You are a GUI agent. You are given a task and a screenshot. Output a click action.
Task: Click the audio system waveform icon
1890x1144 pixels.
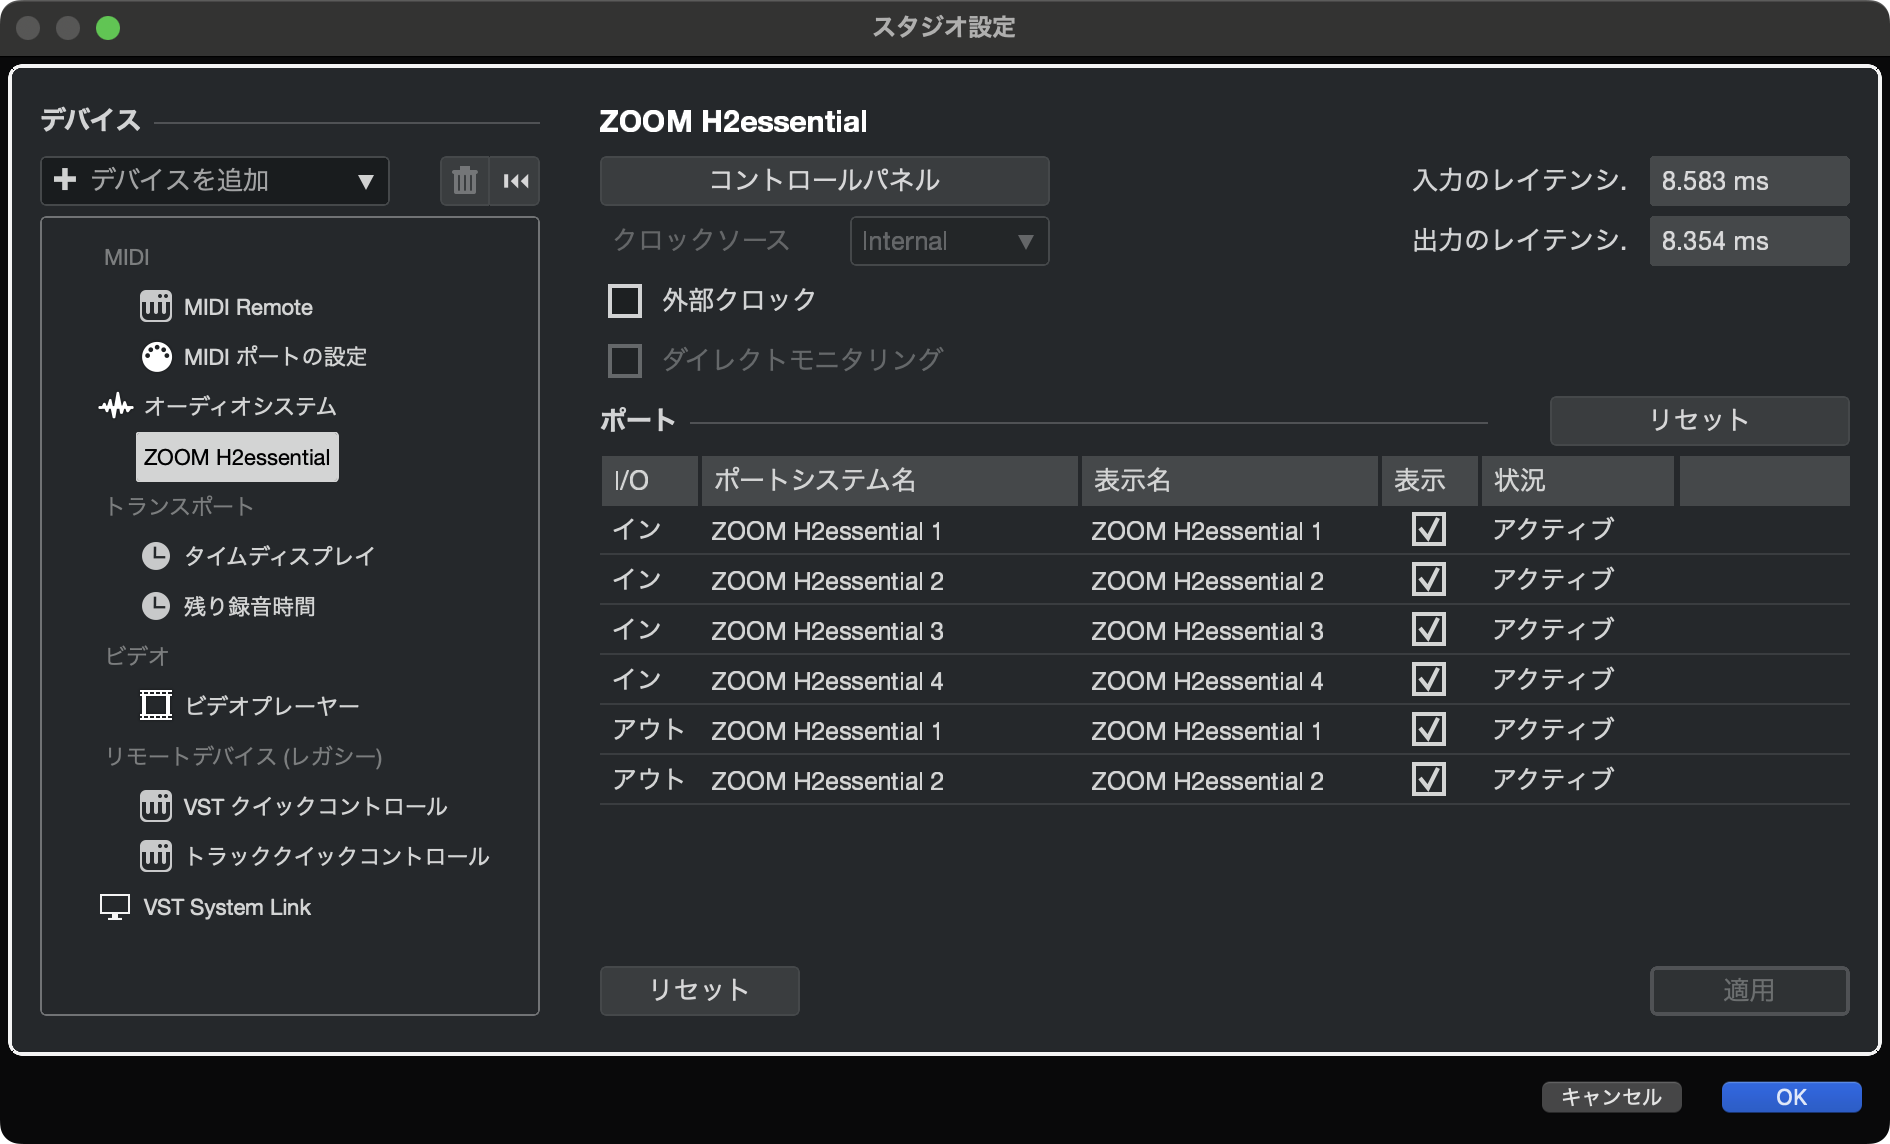[116, 406]
